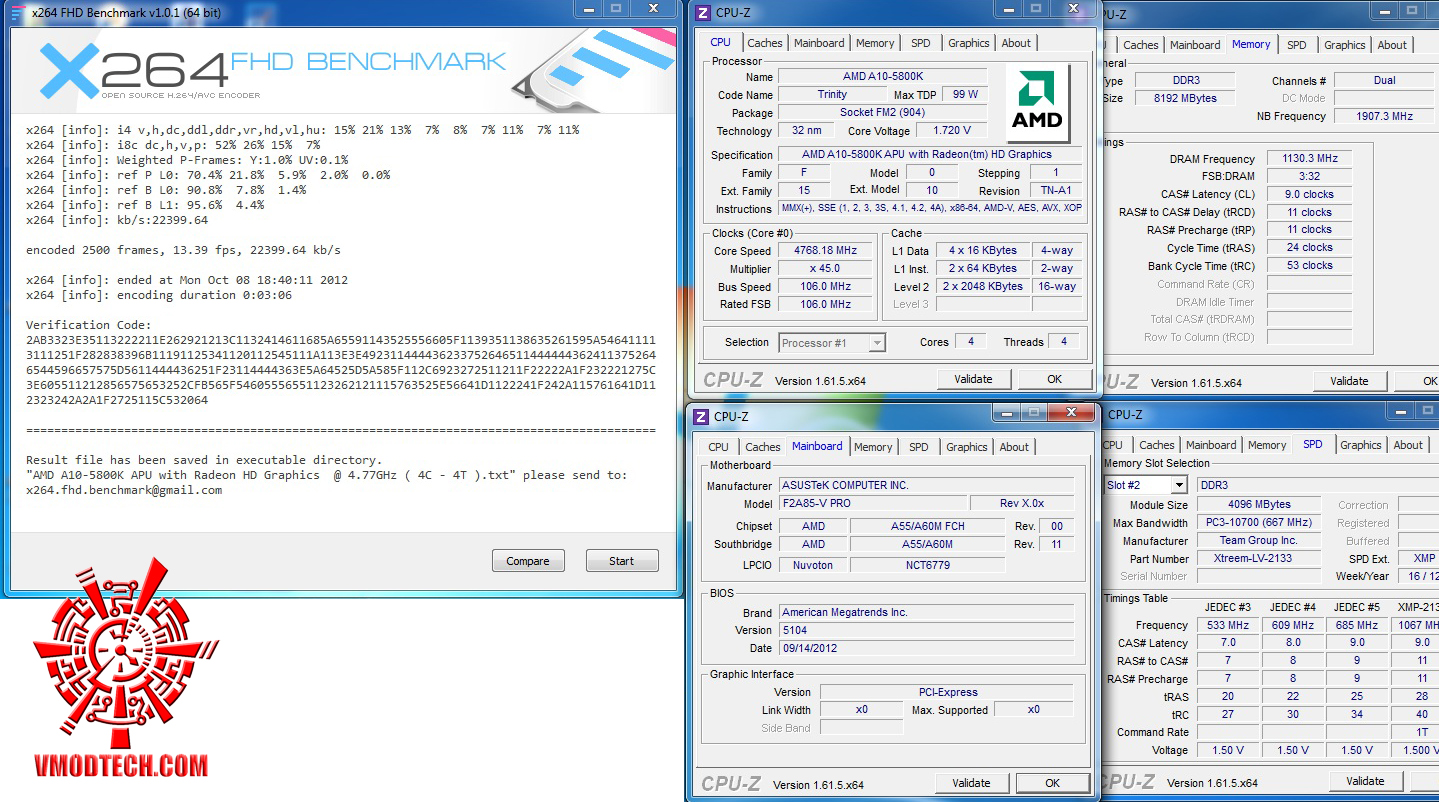Open the Processor #1 selection dropdown
This screenshot has height=802, width=1439.
point(832,342)
